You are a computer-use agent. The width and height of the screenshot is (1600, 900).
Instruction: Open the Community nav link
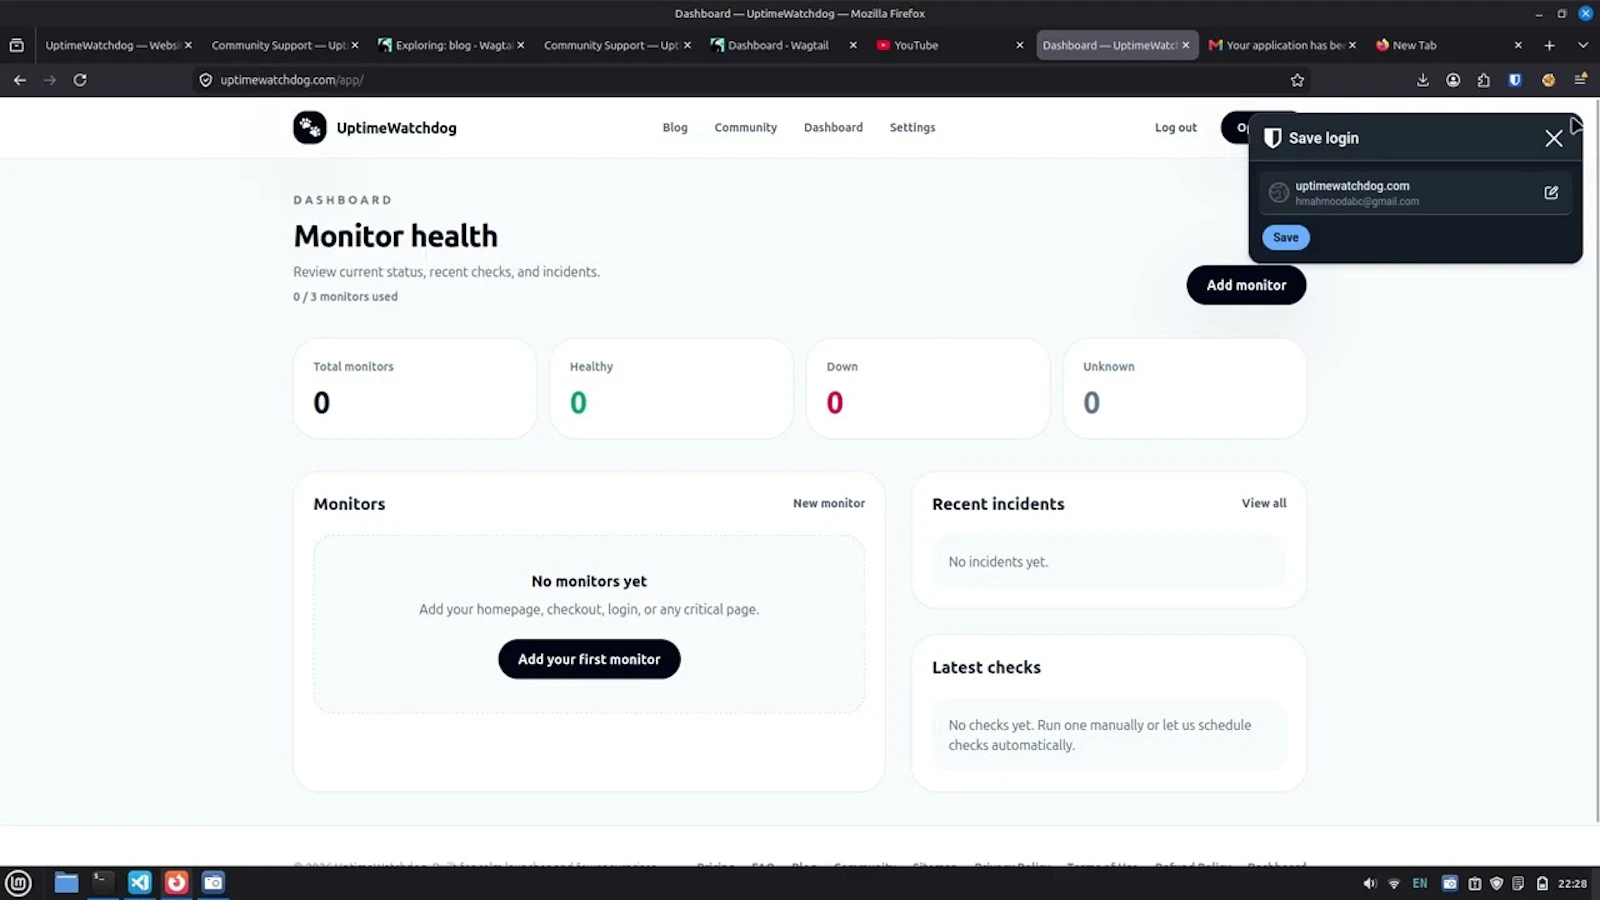[x=745, y=127]
